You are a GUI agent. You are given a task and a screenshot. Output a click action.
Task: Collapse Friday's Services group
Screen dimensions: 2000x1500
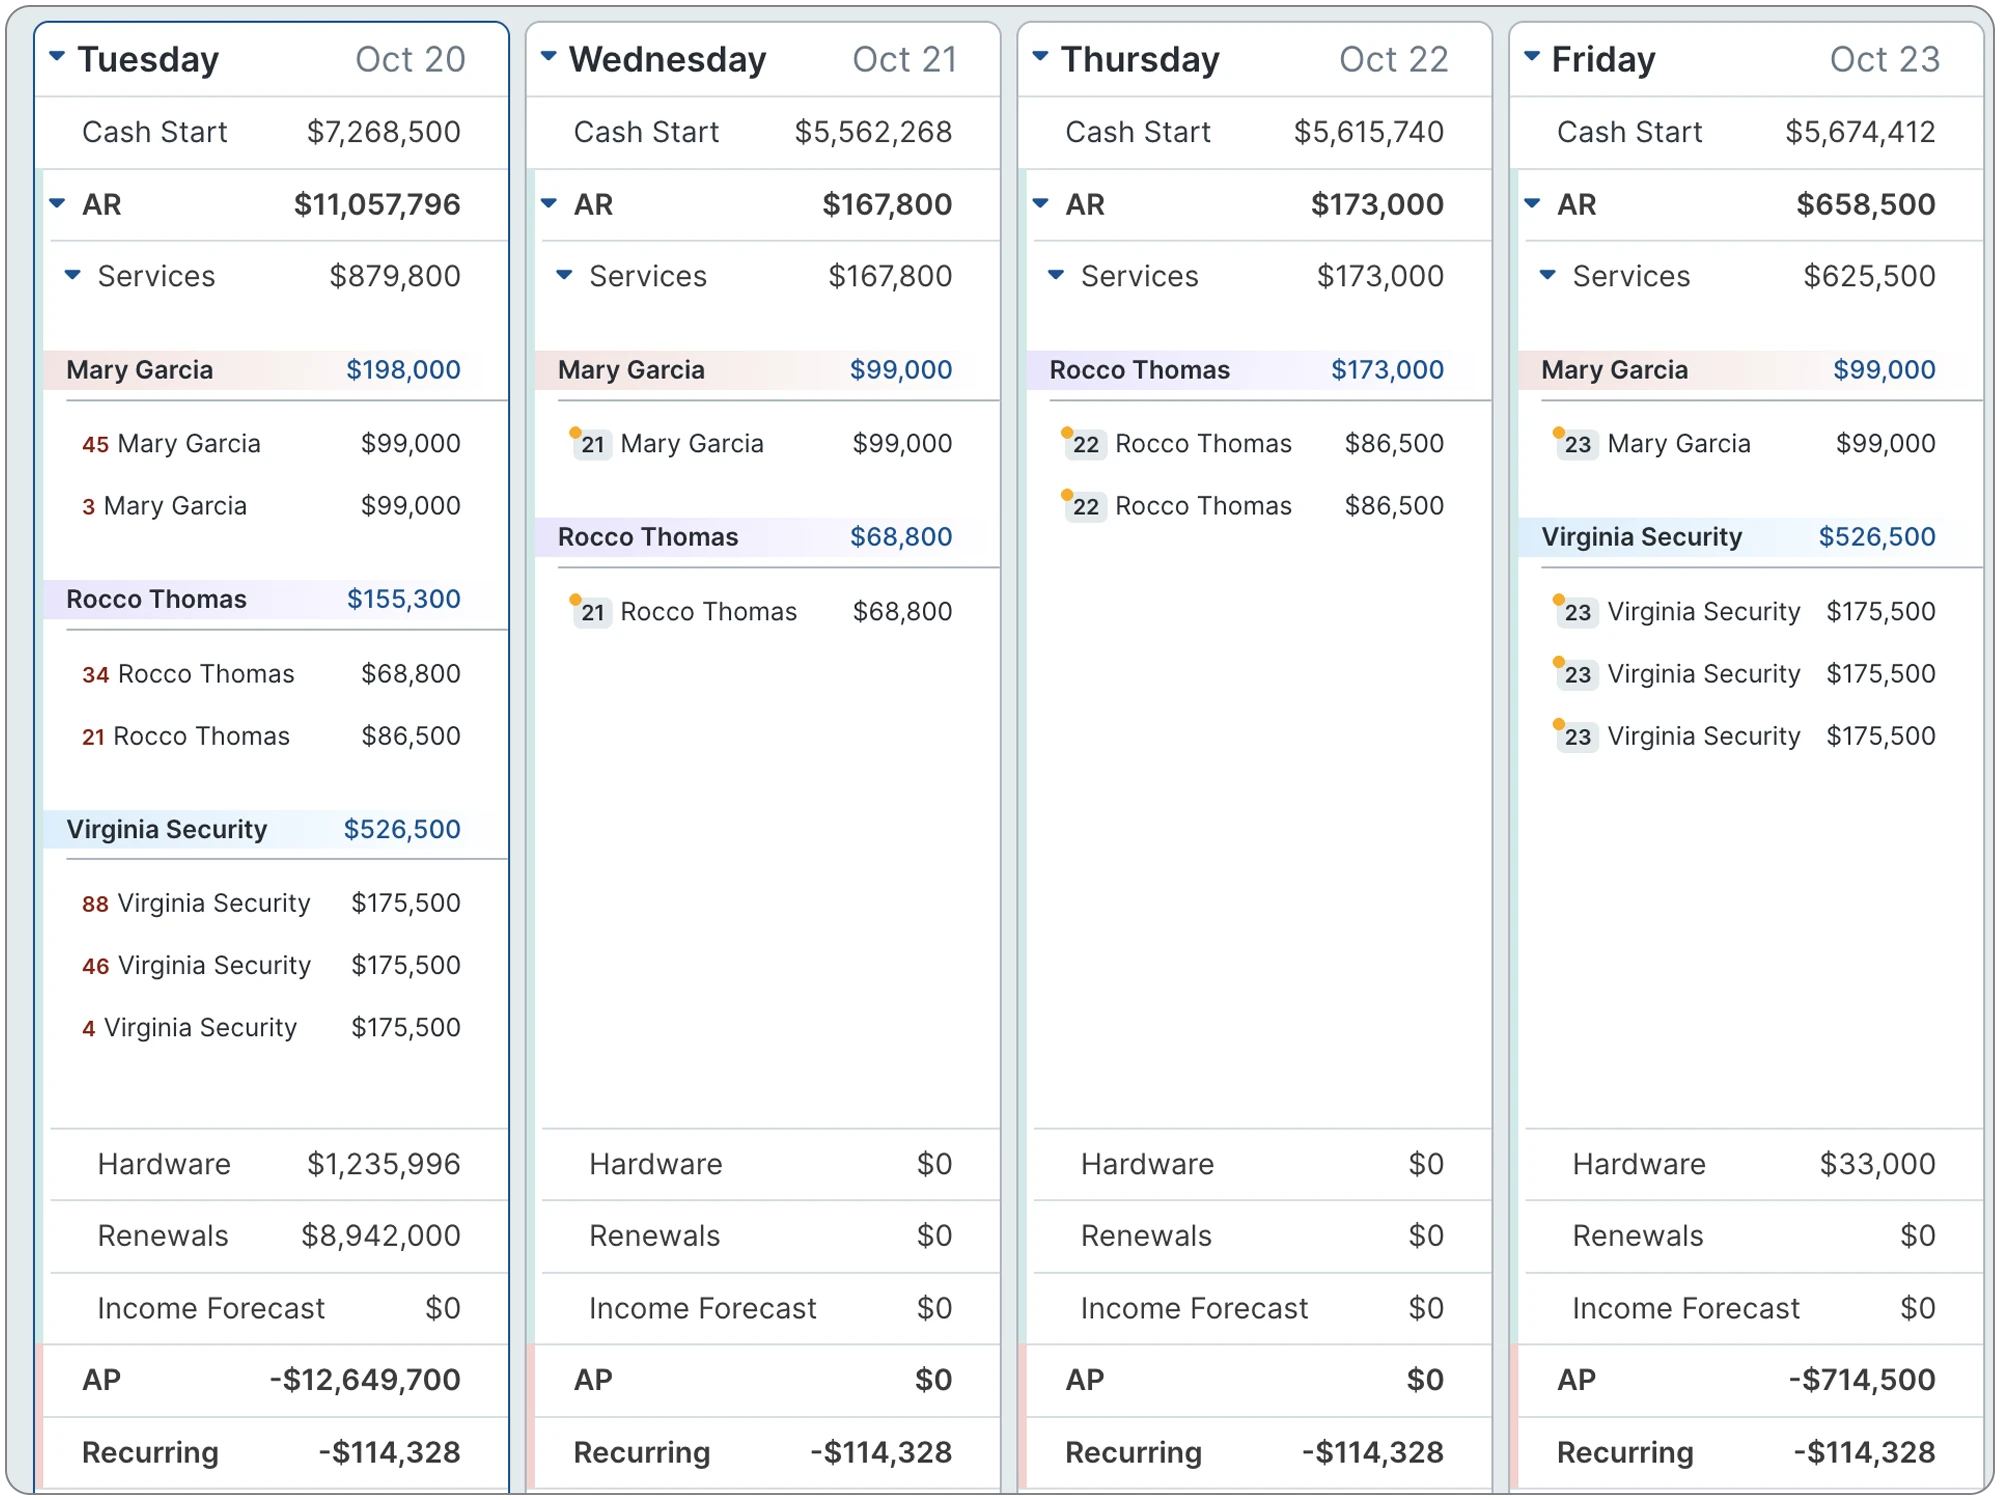[1548, 274]
